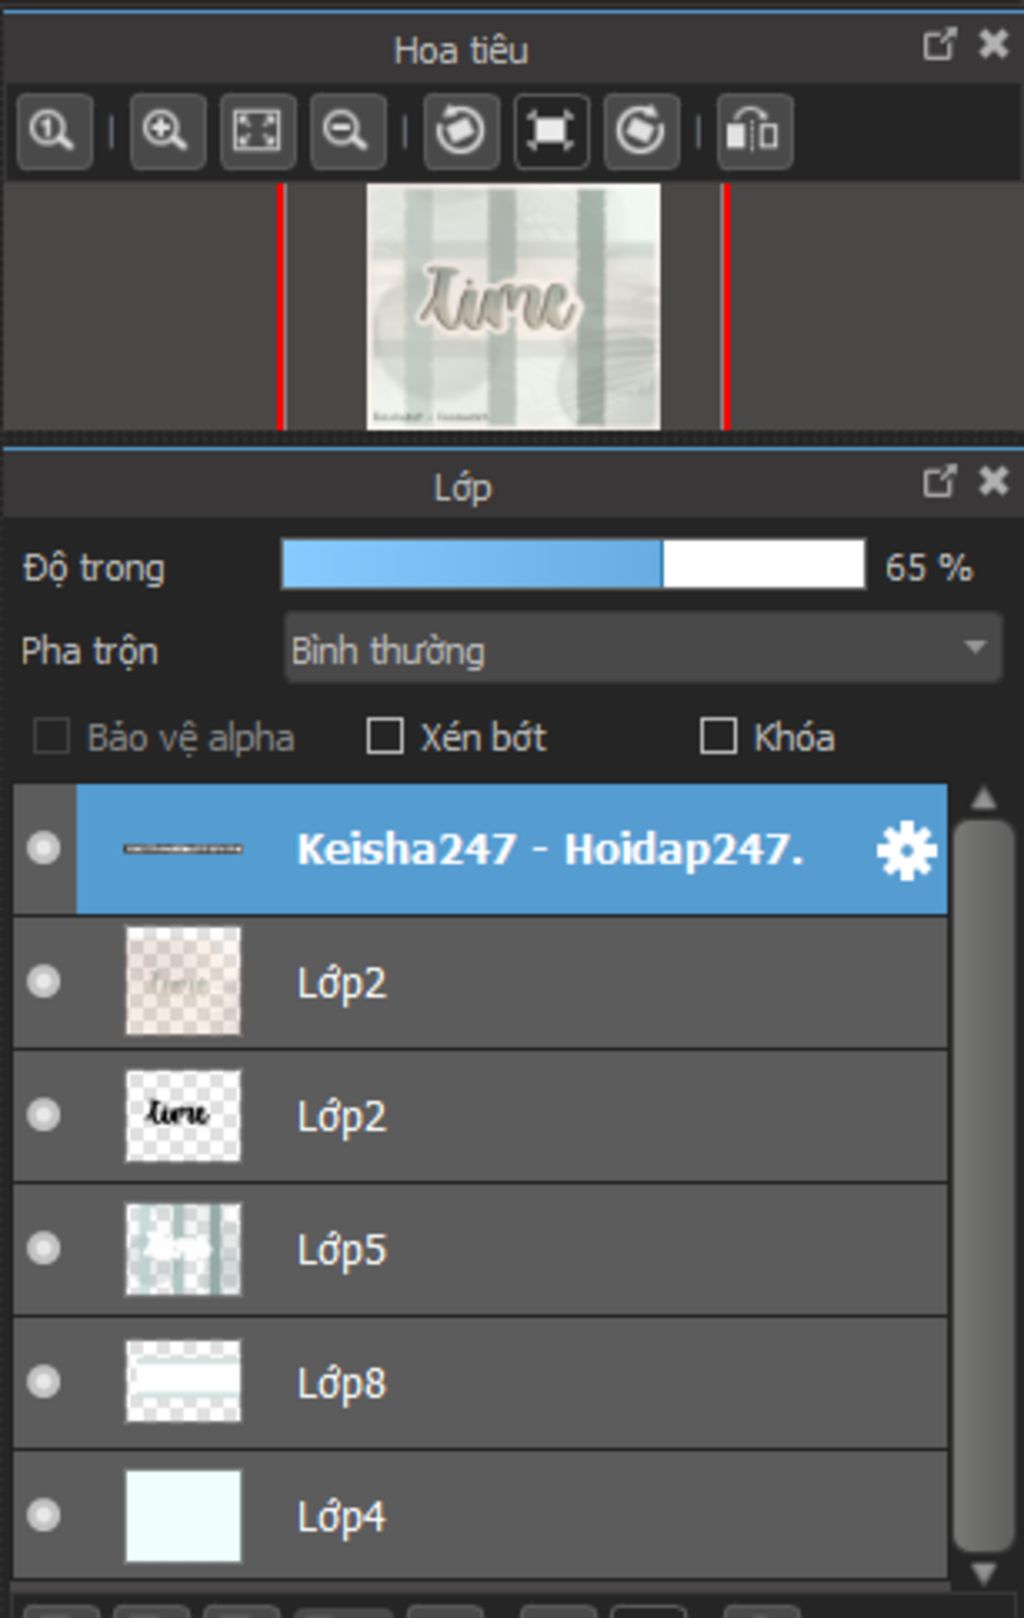
Task: Rotate the canvas view right
Action: pyautogui.click(x=641, y=131)
